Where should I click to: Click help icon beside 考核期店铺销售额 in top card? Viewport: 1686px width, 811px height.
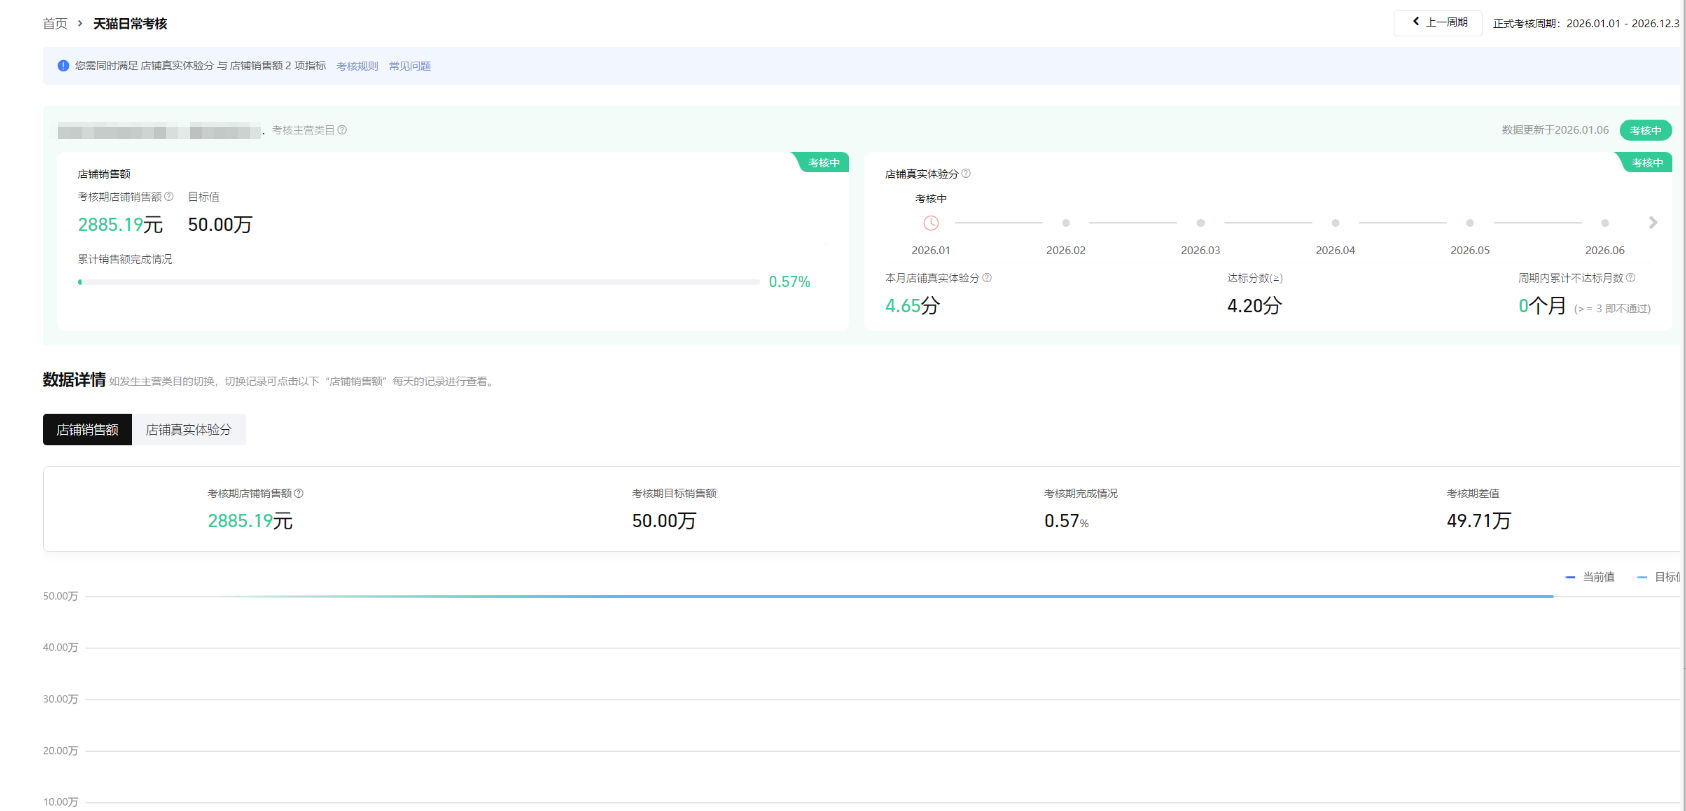169,197
